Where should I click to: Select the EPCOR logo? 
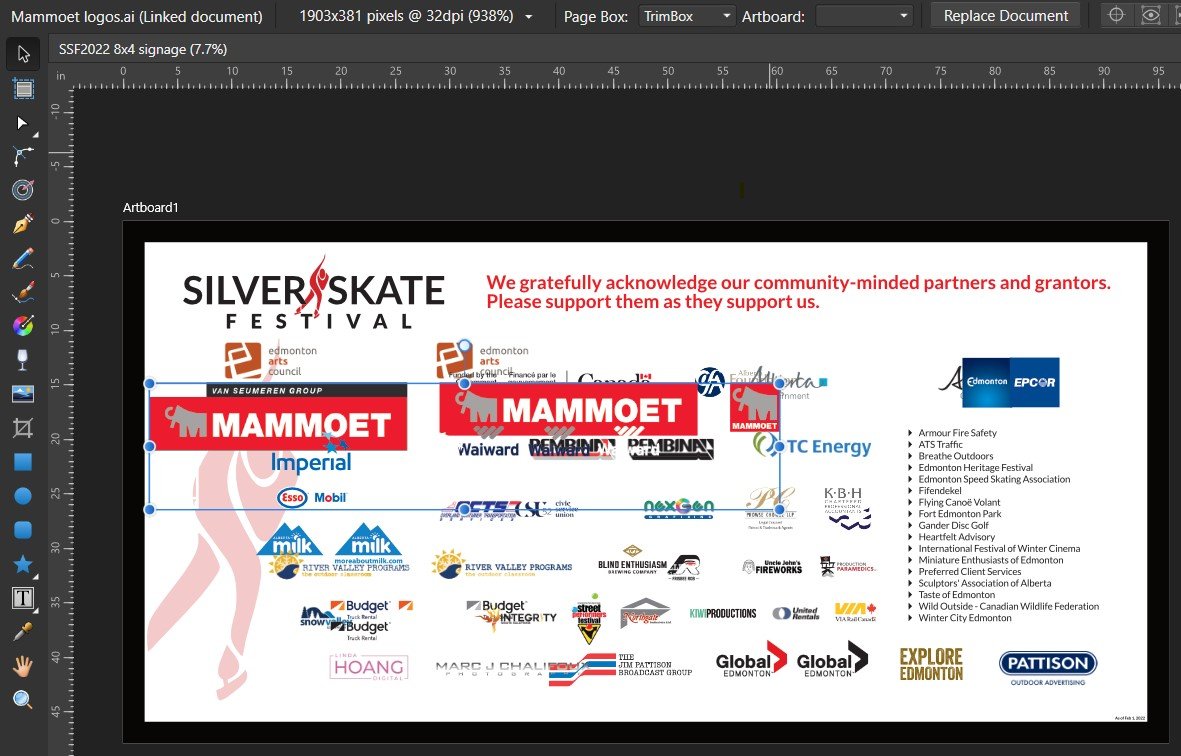click(x=1034, y=383)
